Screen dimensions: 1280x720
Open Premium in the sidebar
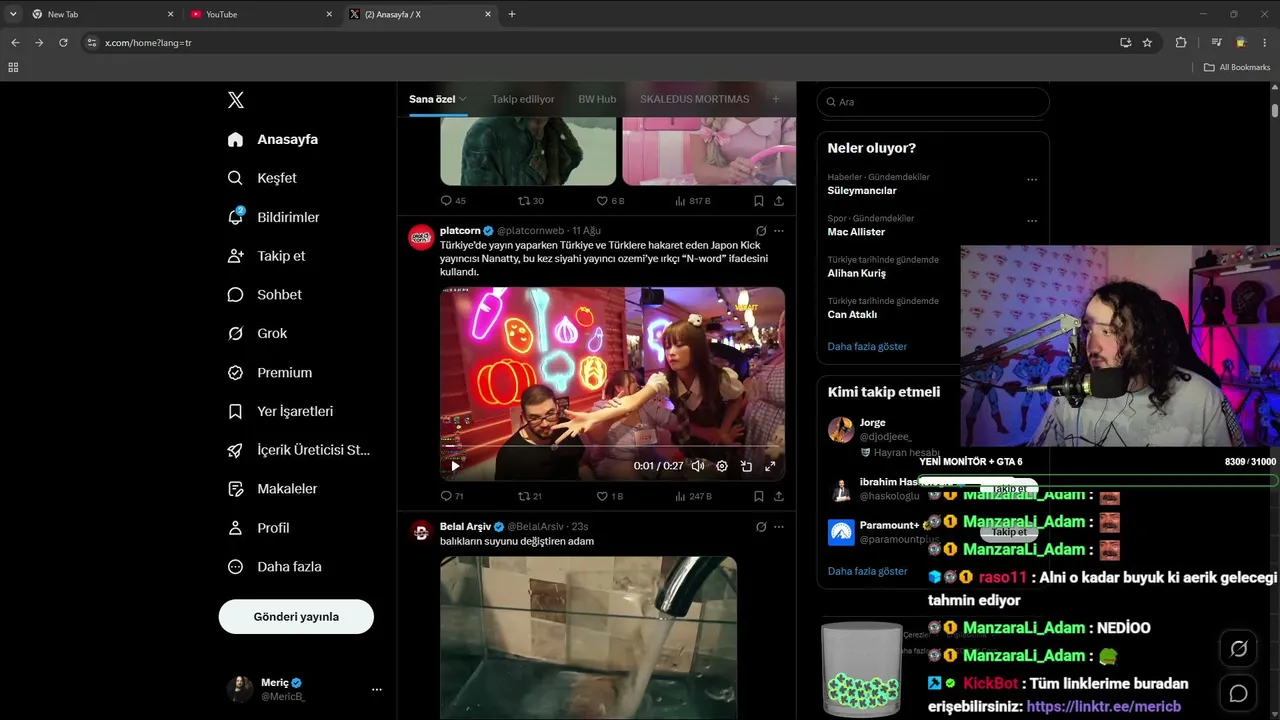(x=269, y=372)
